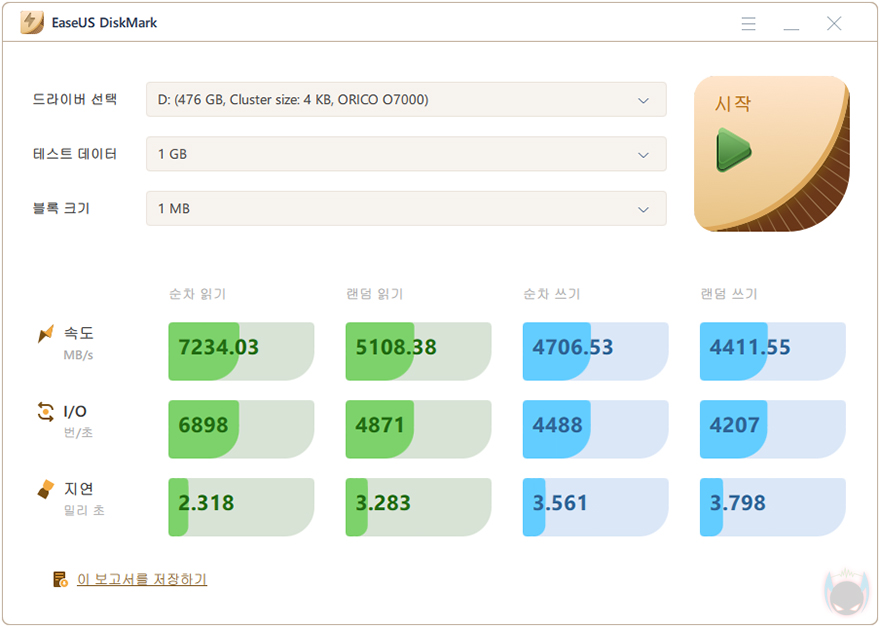Close the EaseUS DiskMark window
The image size is (880, 627).
[834, 23]
